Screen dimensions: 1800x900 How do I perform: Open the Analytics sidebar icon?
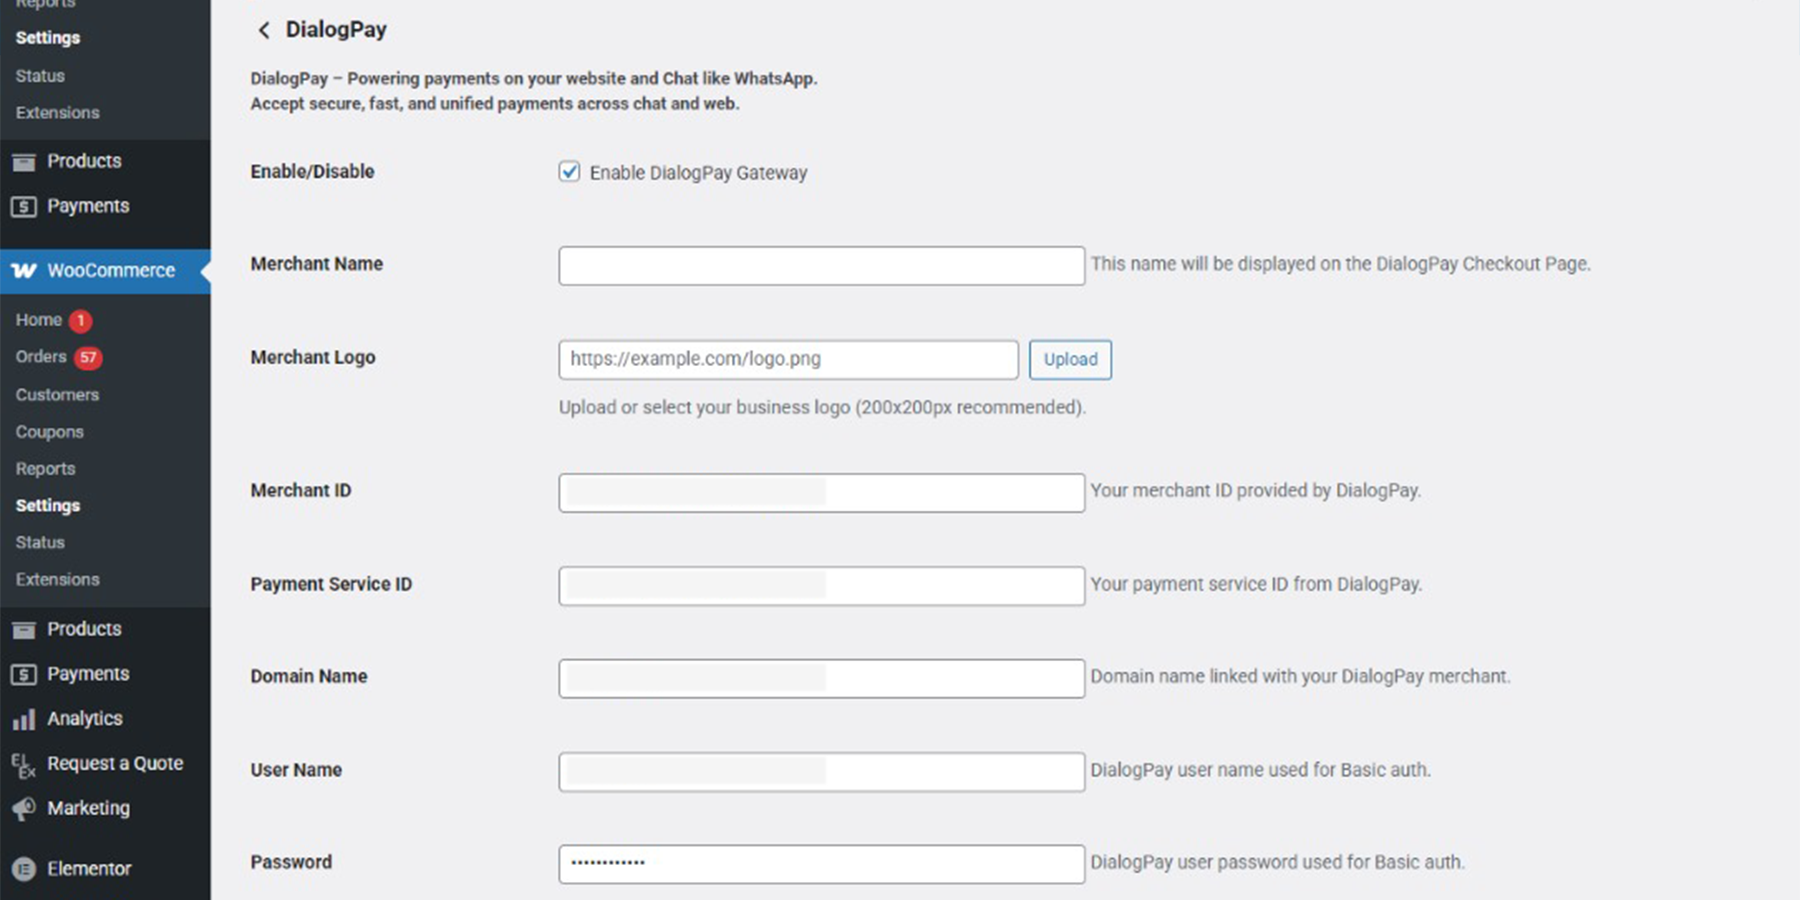click(25, 718)
